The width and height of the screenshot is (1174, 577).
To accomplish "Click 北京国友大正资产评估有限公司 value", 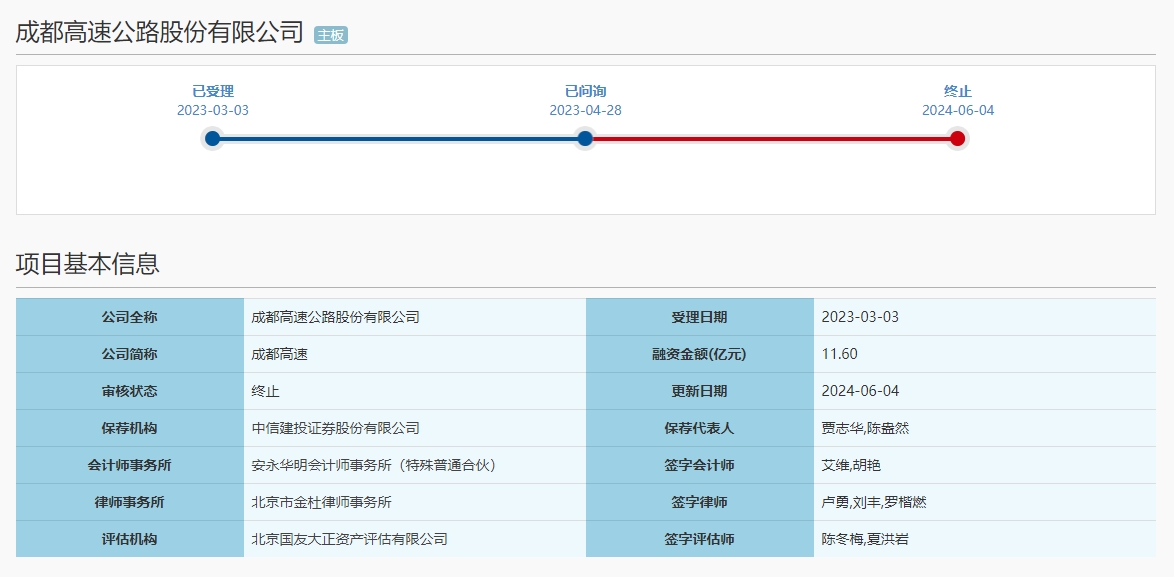I will click(x=350, y=539).
